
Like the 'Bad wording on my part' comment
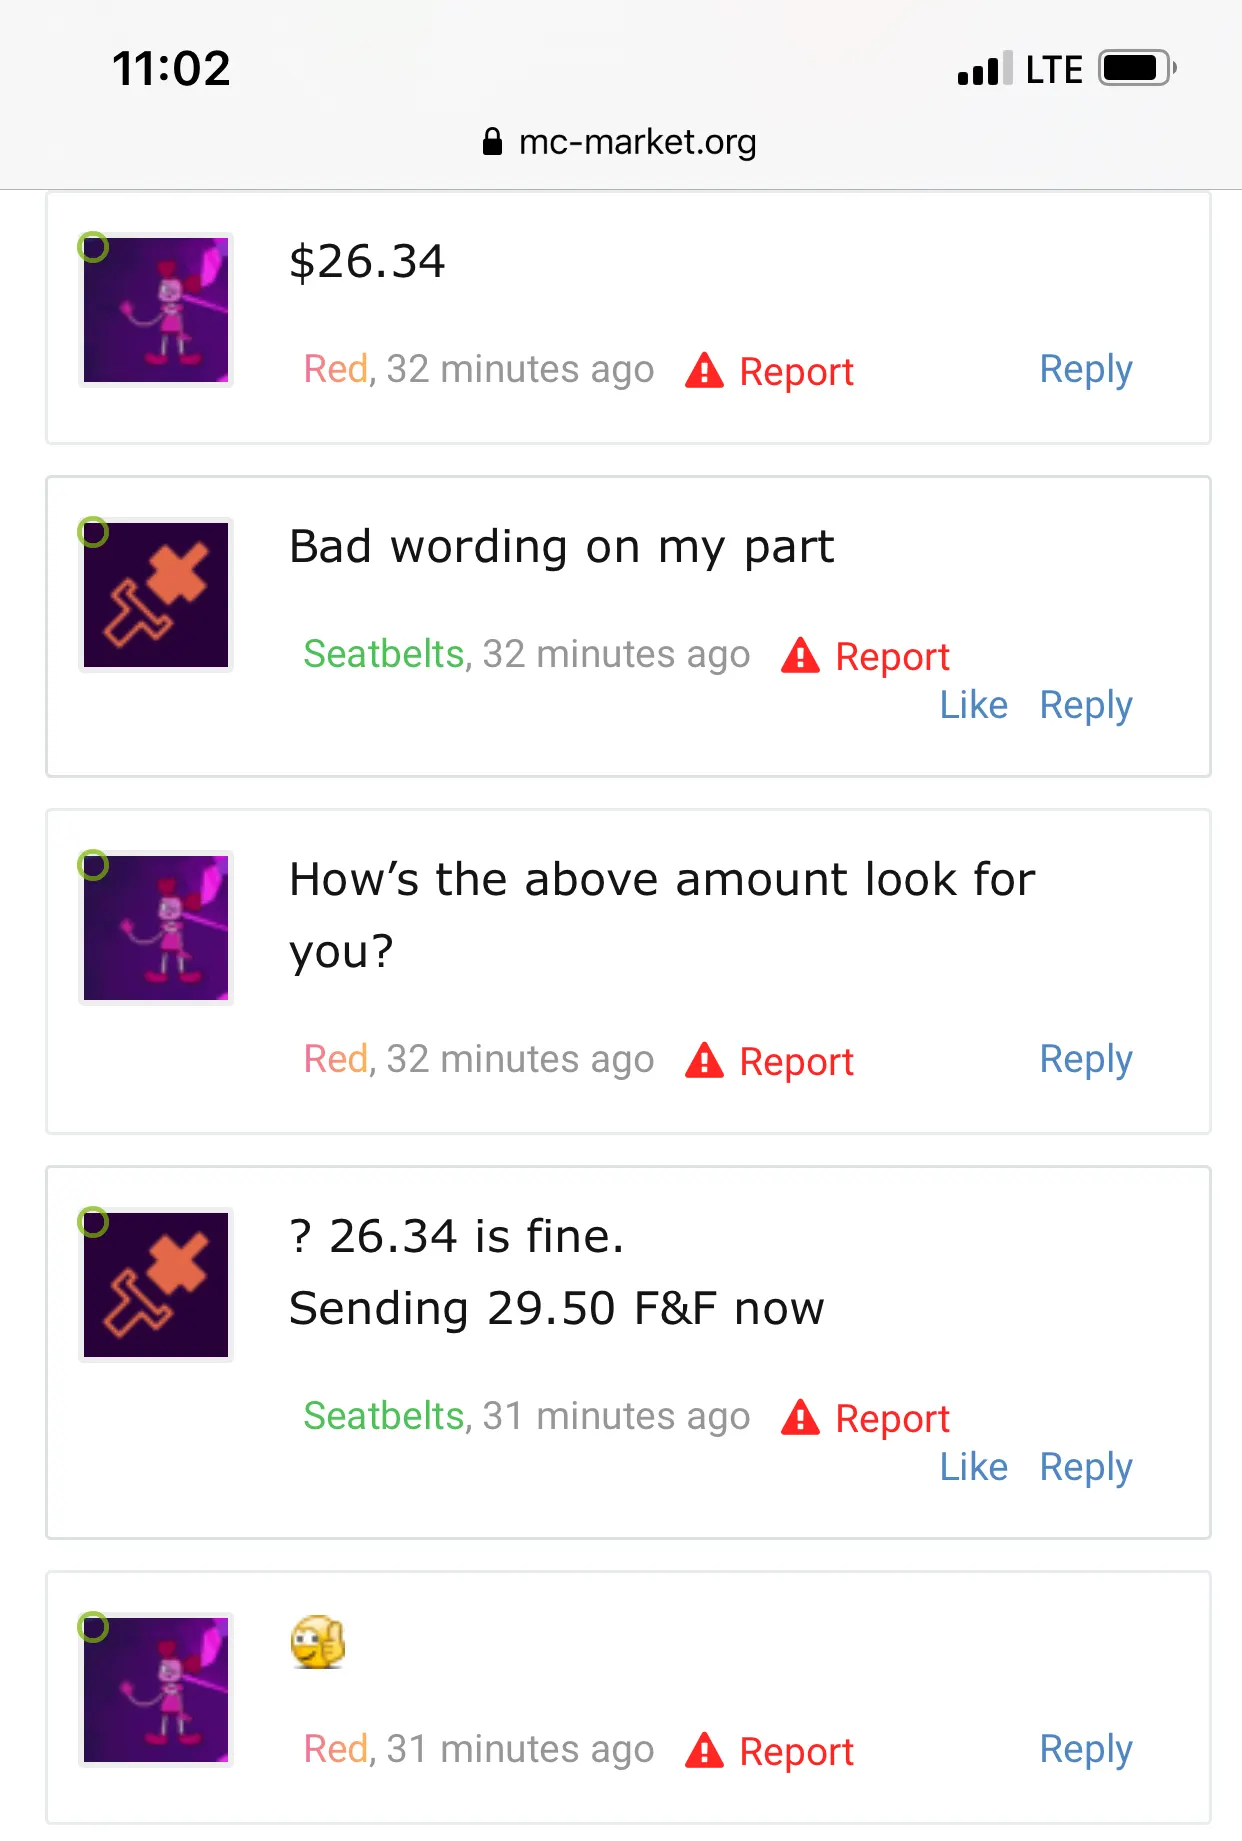click(973, 705)
